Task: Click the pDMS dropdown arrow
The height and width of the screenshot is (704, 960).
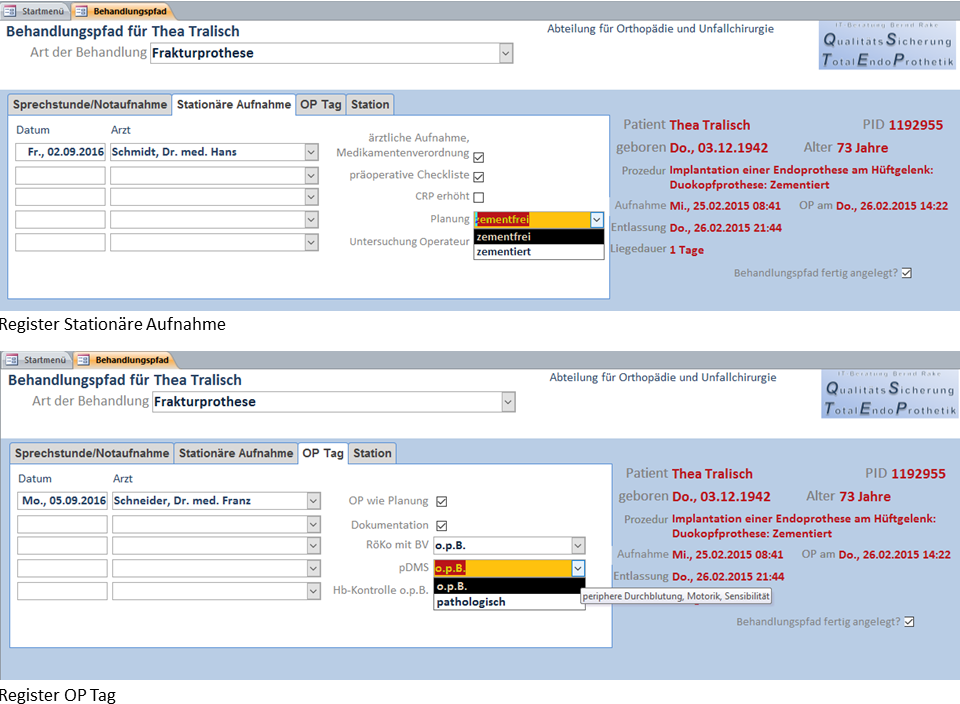Action: tap(577, 568)
